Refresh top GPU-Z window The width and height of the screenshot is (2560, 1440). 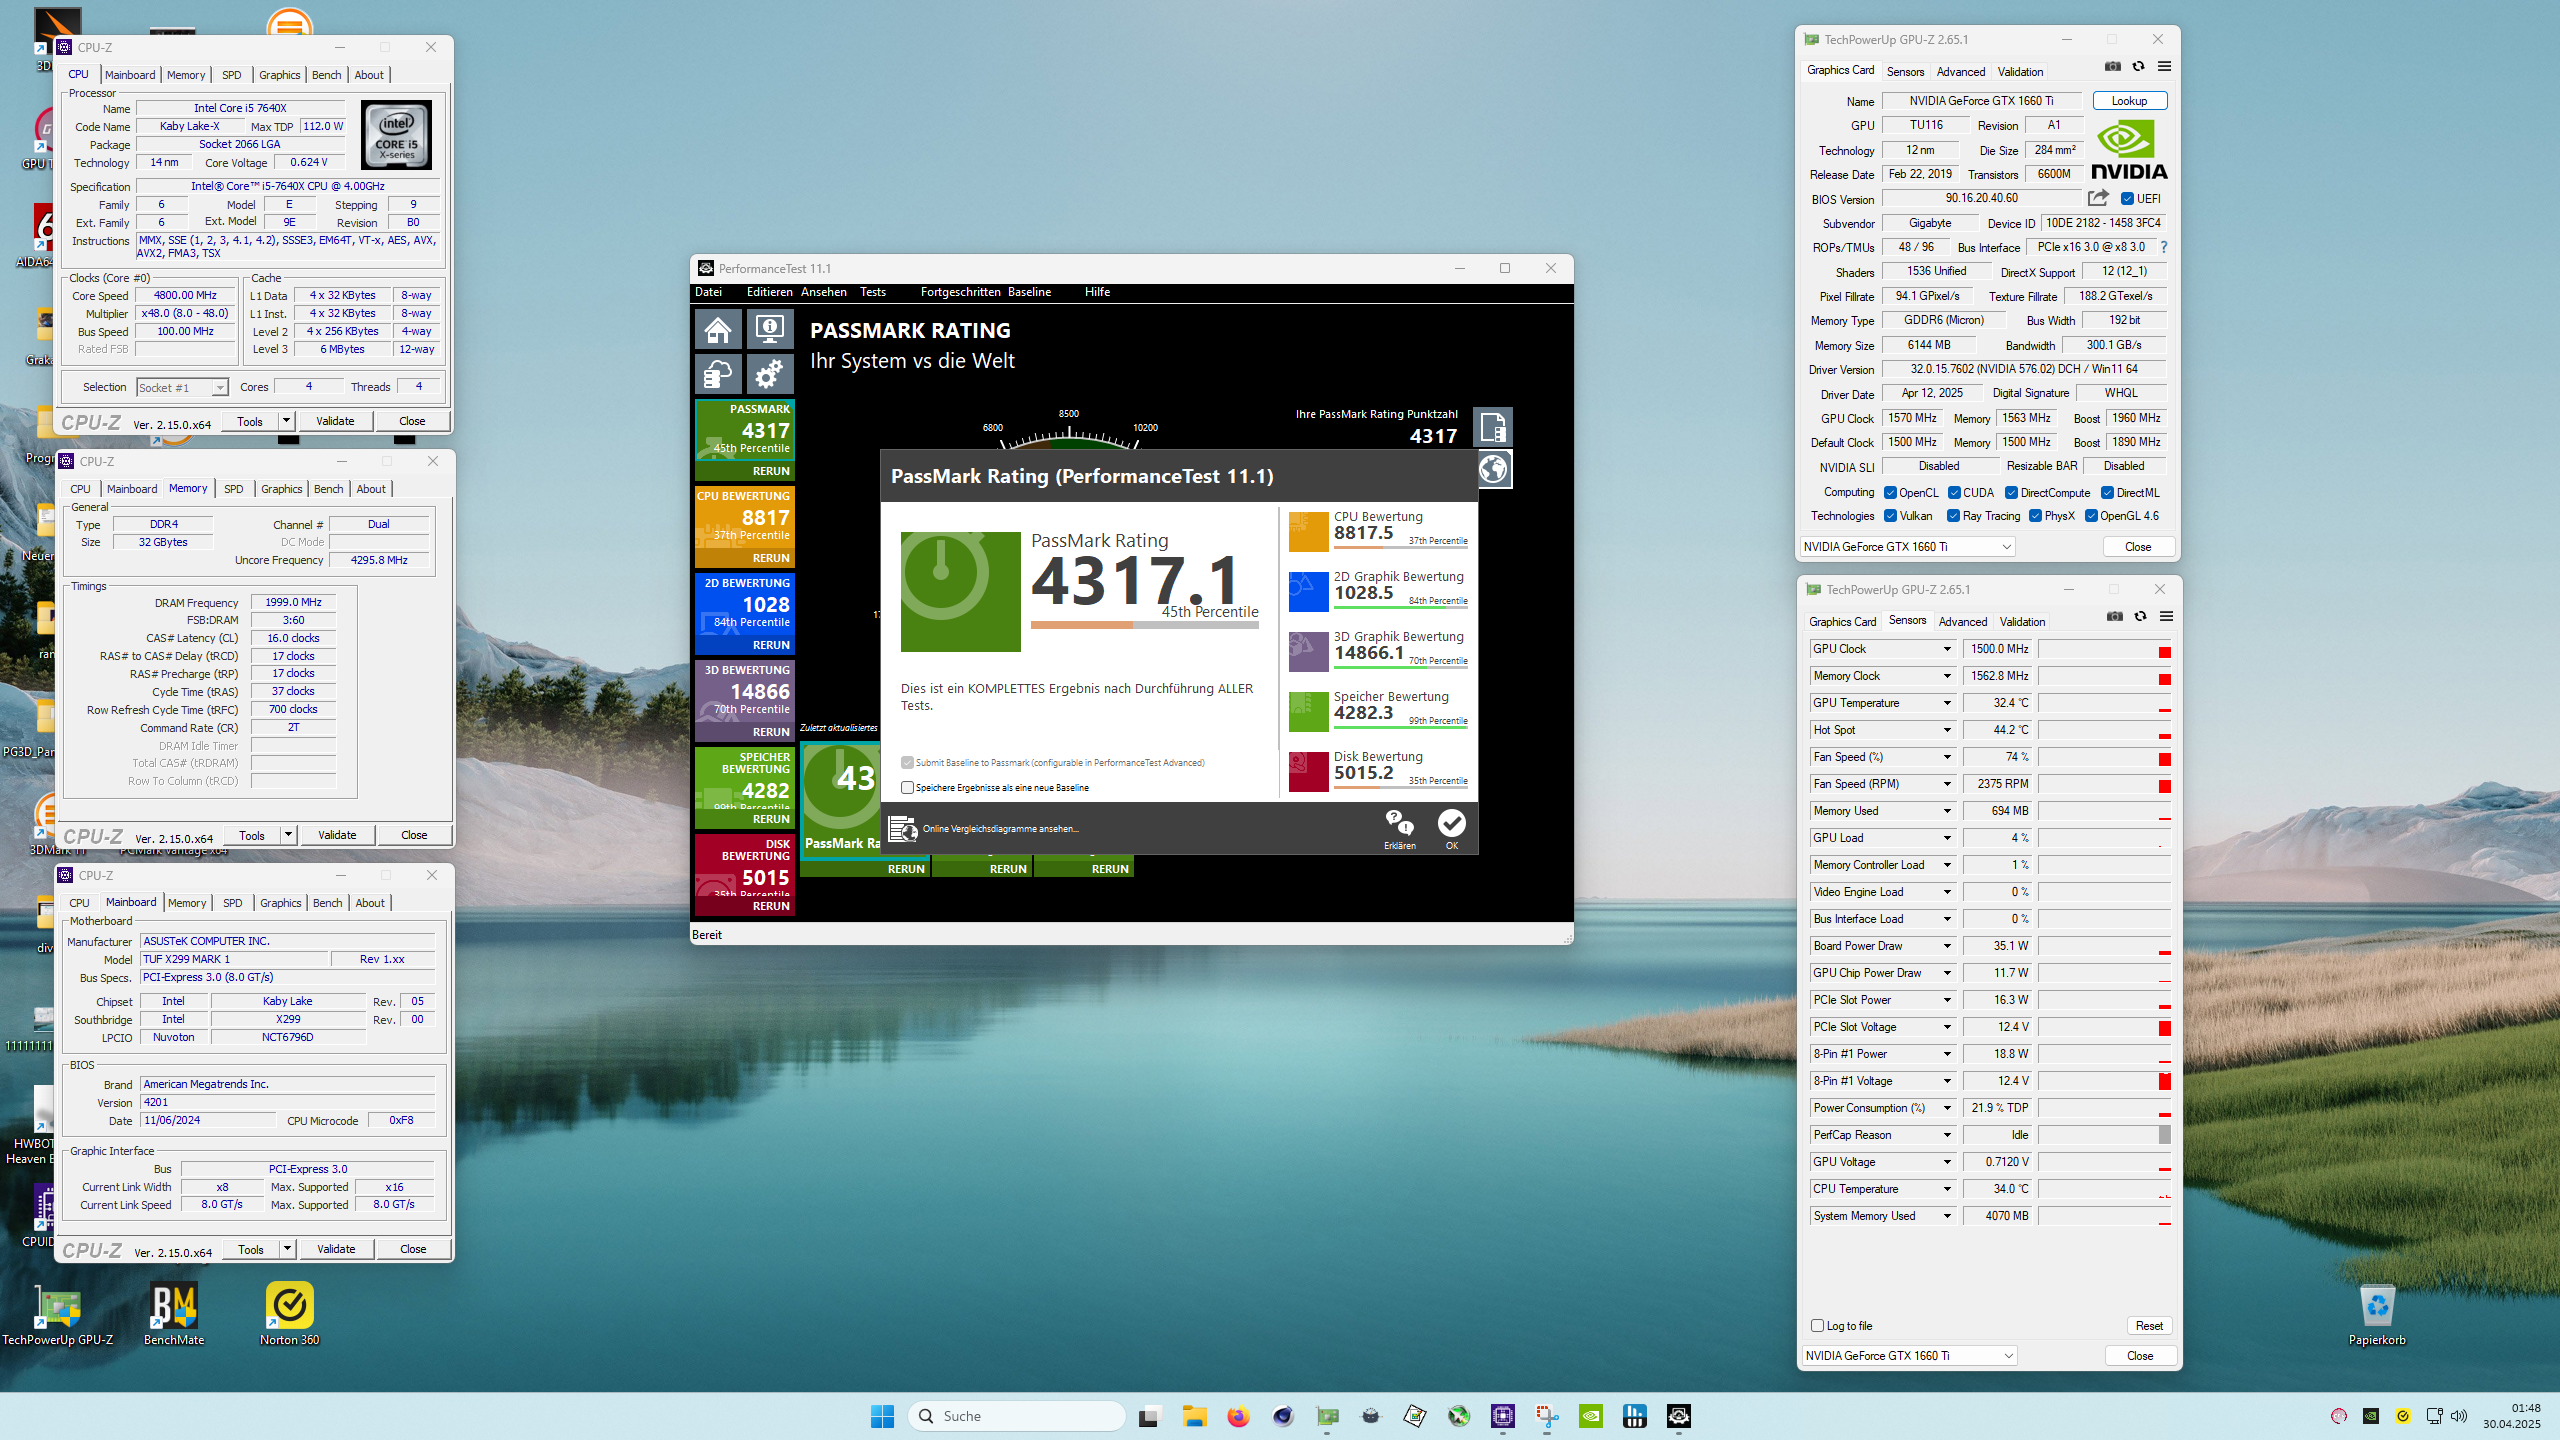click(x=2138, y=67)
